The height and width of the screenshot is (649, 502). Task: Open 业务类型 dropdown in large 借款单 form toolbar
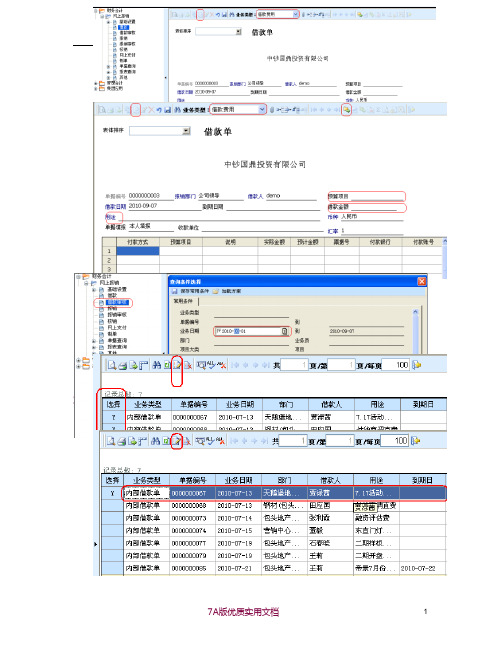pos(262,110)
